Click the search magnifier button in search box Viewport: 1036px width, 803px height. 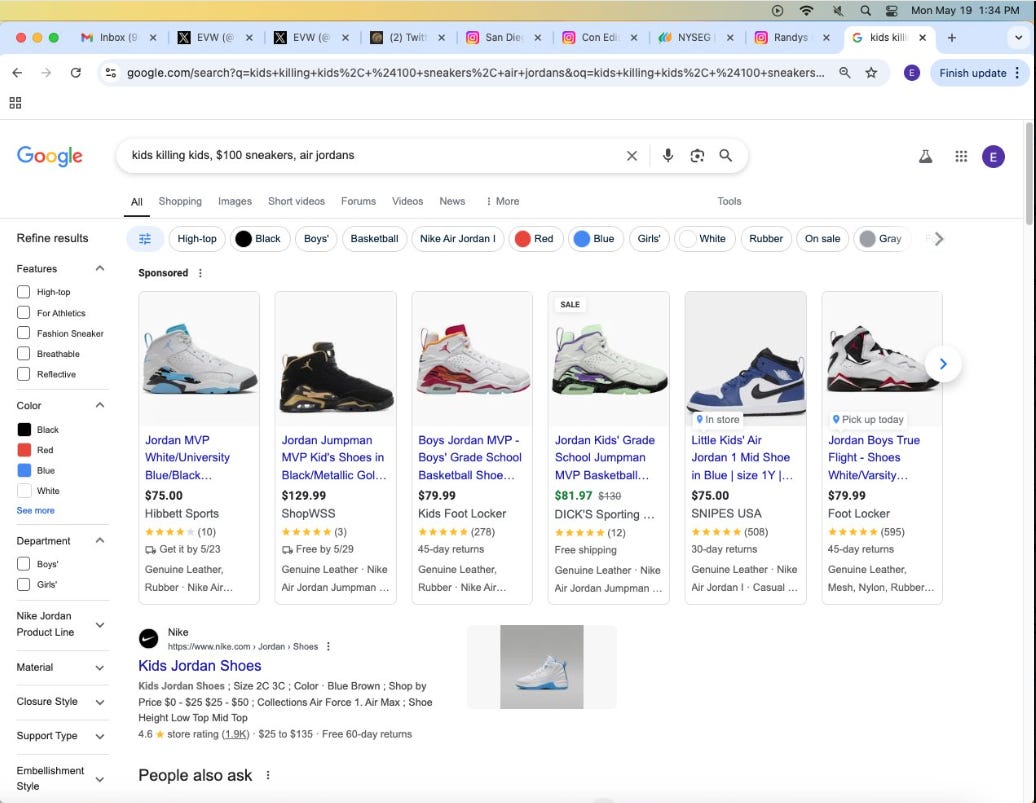pyautogui.click(x=725, y=155)
